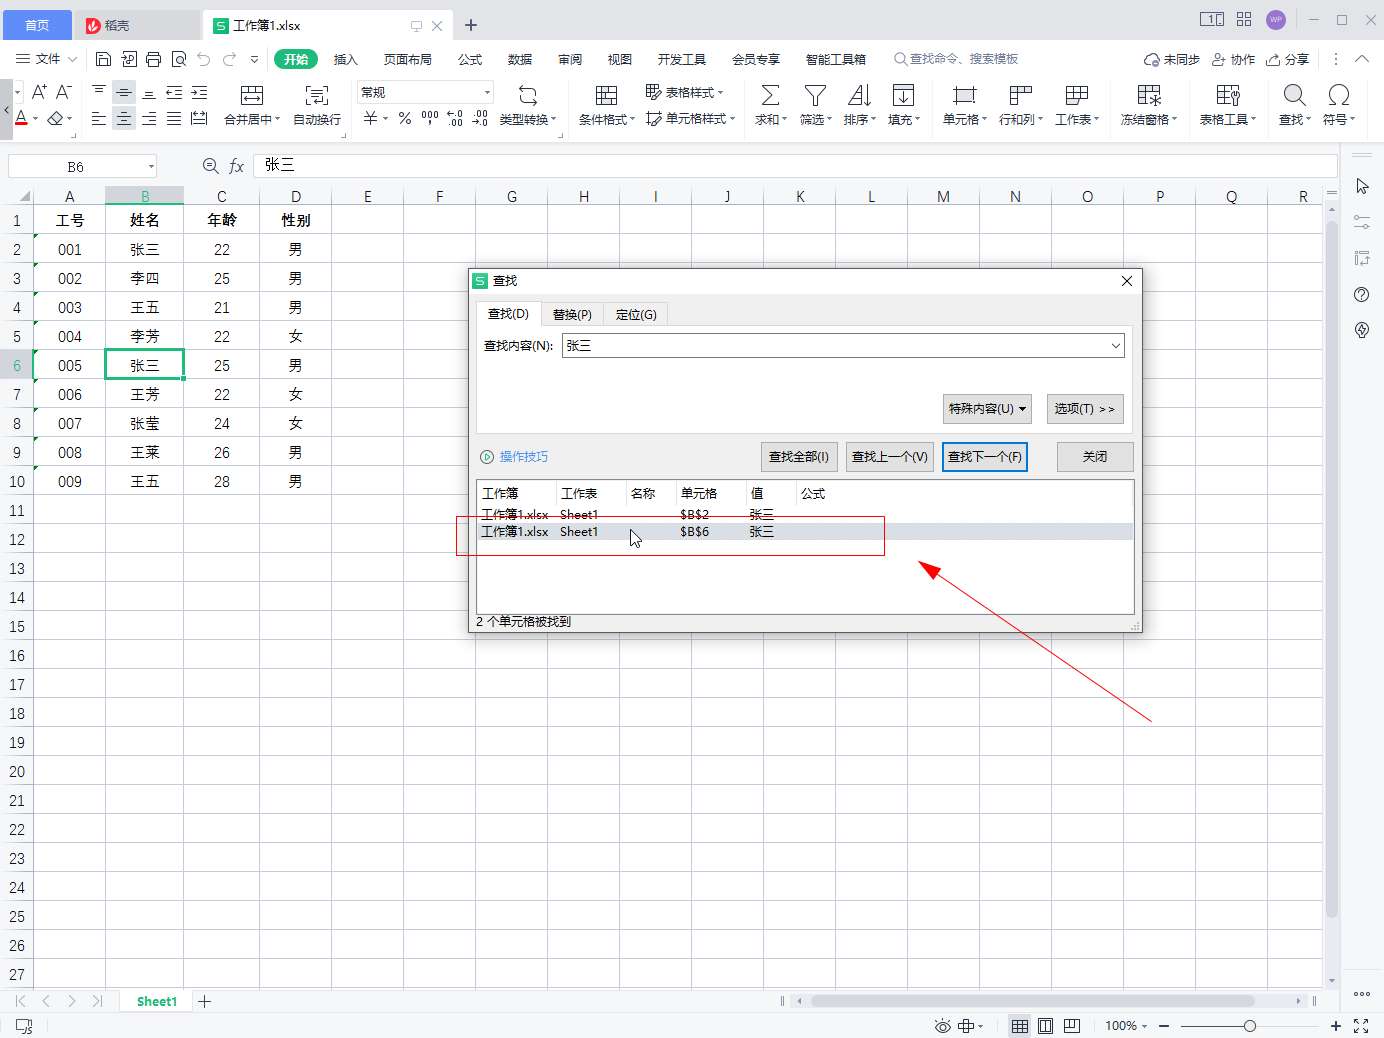Undo the last action

click(204, 59)
